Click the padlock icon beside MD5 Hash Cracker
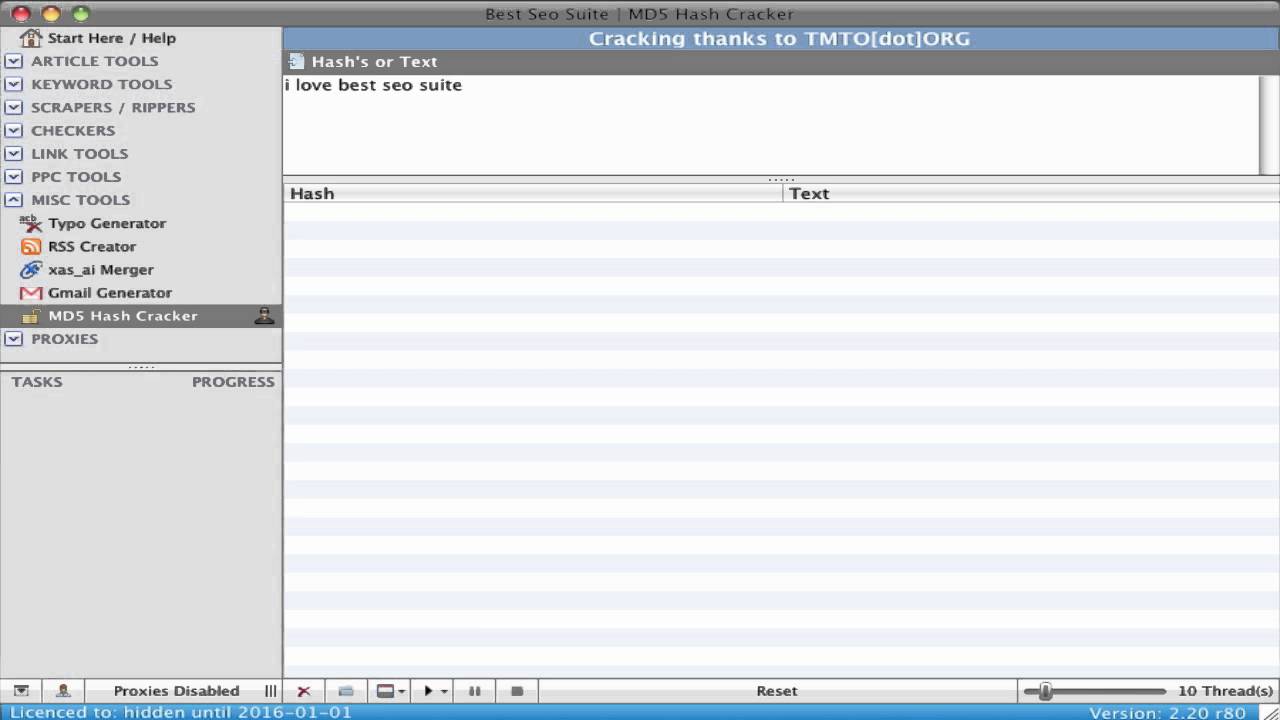 click(31, 316)
